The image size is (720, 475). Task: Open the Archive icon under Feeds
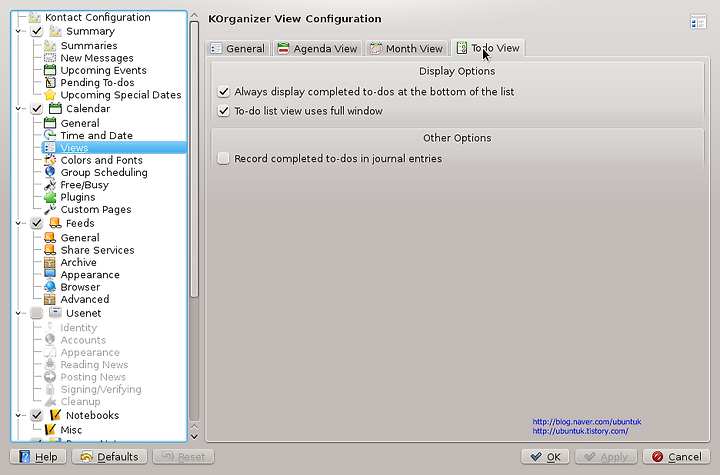[50, 262]
